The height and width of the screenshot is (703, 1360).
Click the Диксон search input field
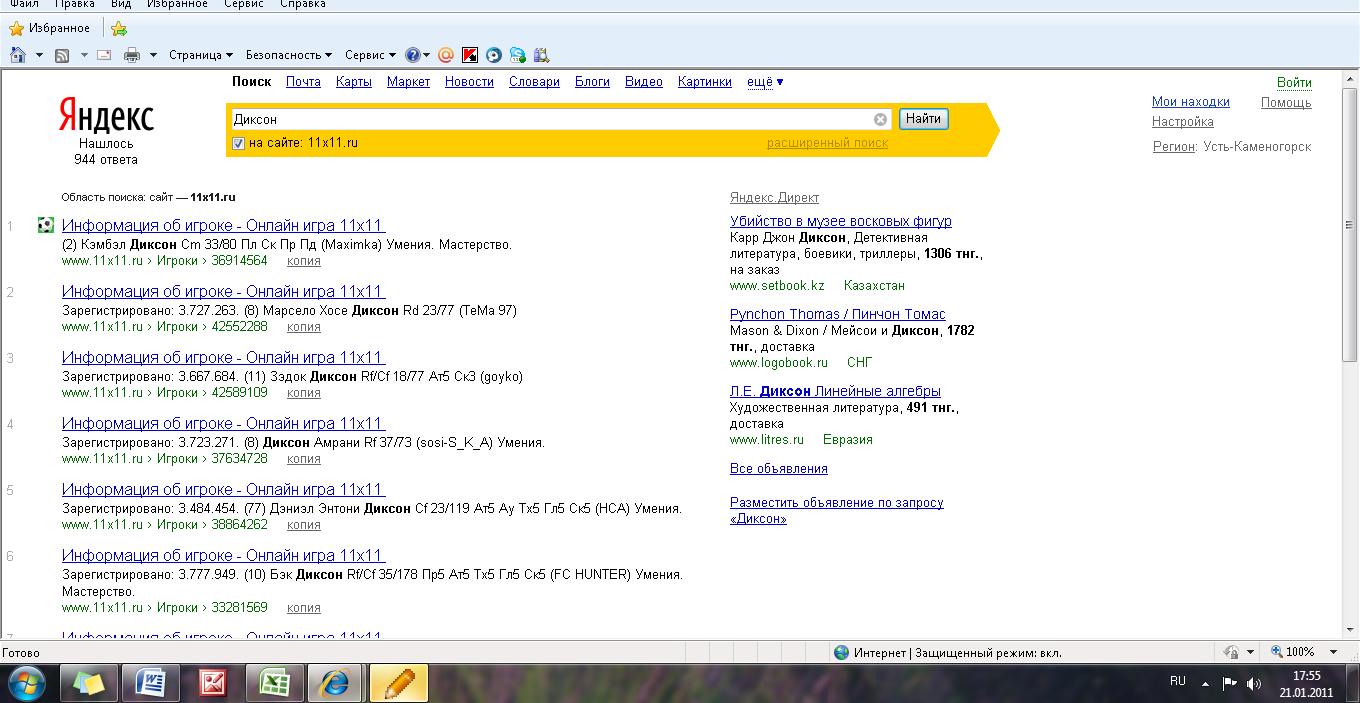click(550, 120)
